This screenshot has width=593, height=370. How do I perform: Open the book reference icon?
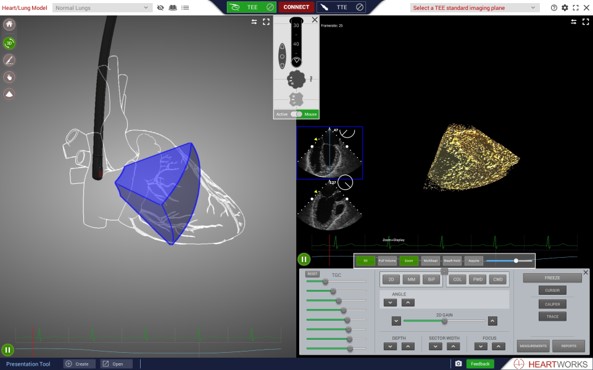173,8
